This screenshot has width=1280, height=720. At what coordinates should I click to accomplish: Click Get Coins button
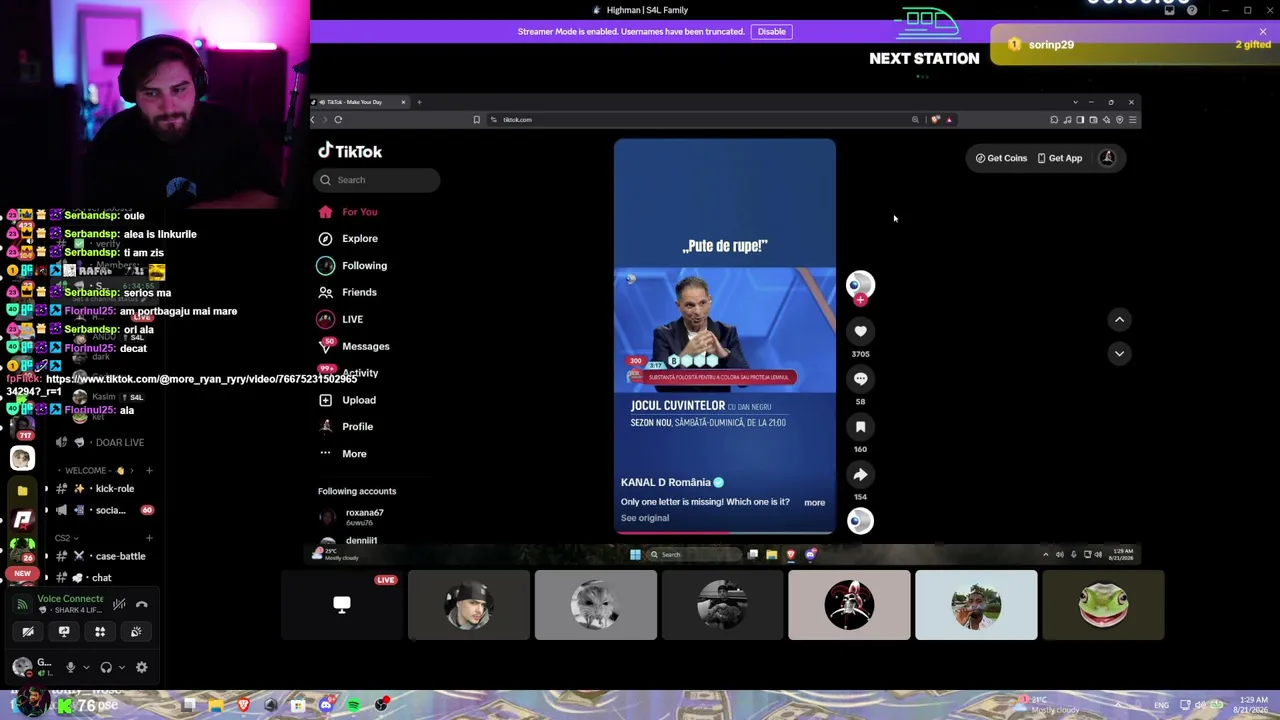[1001, 158]
